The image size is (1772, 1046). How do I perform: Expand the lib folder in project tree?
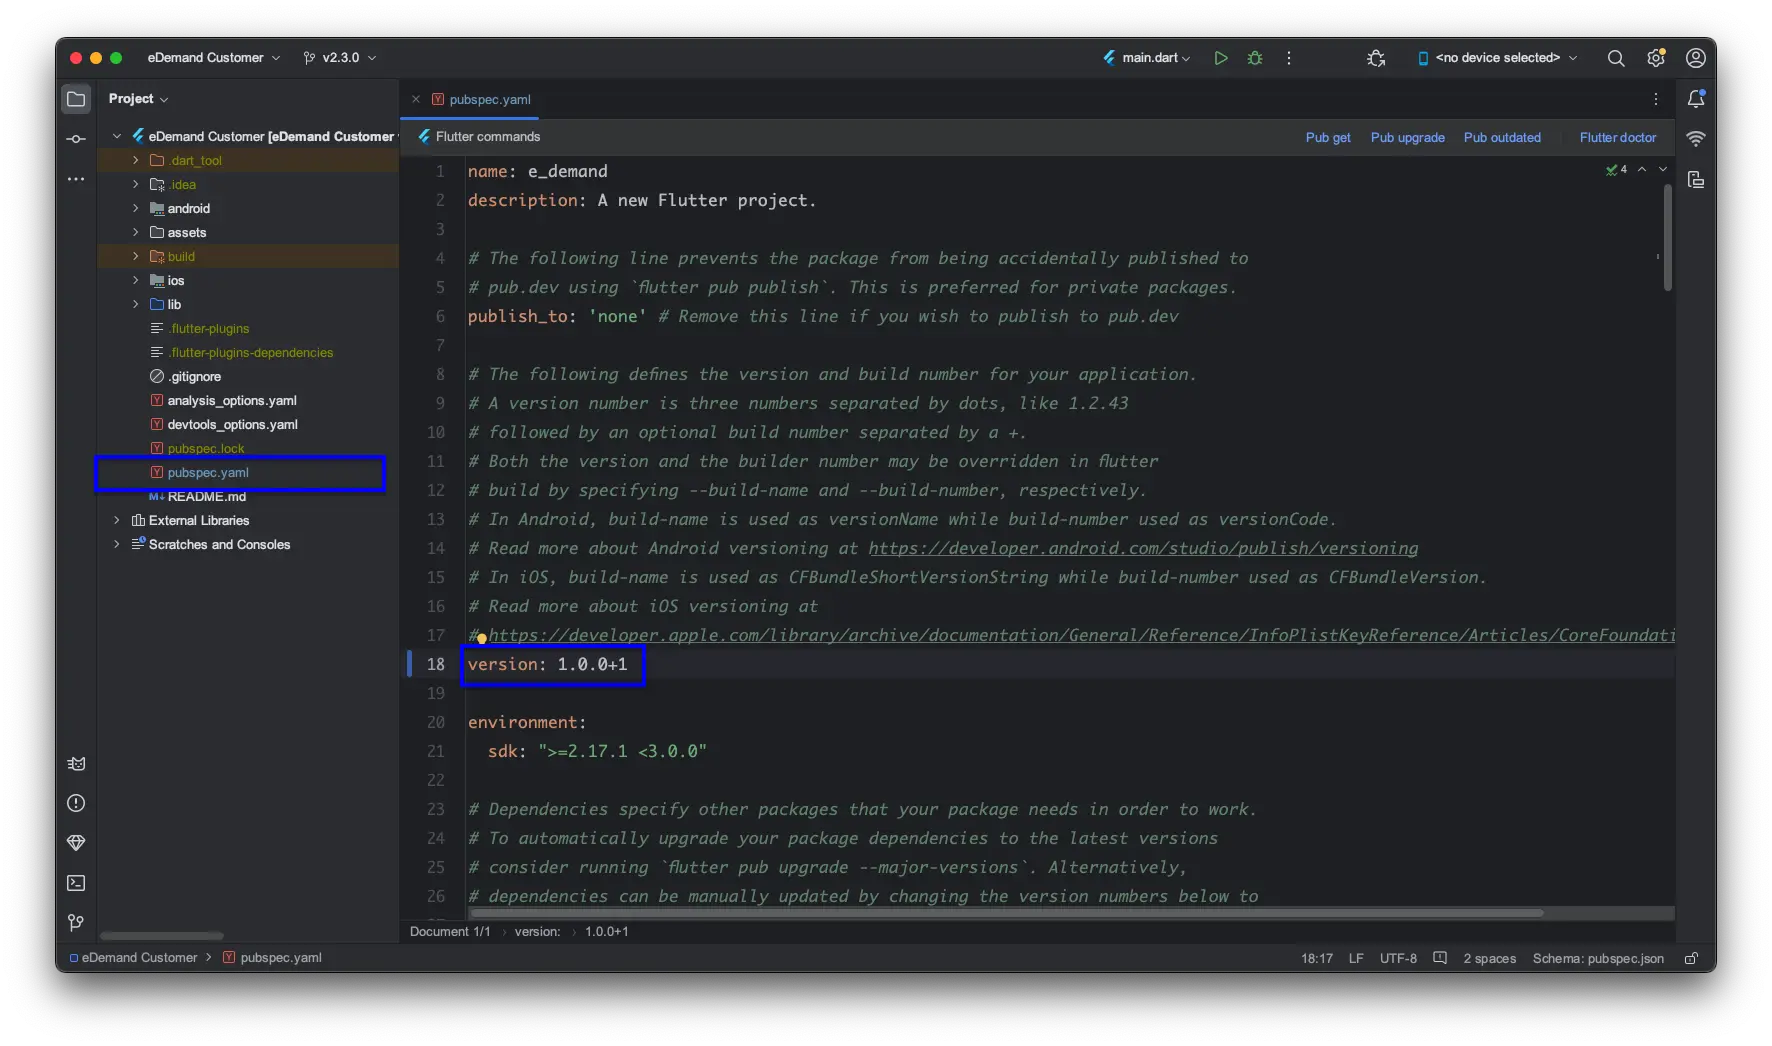click(x=136, y=304)
